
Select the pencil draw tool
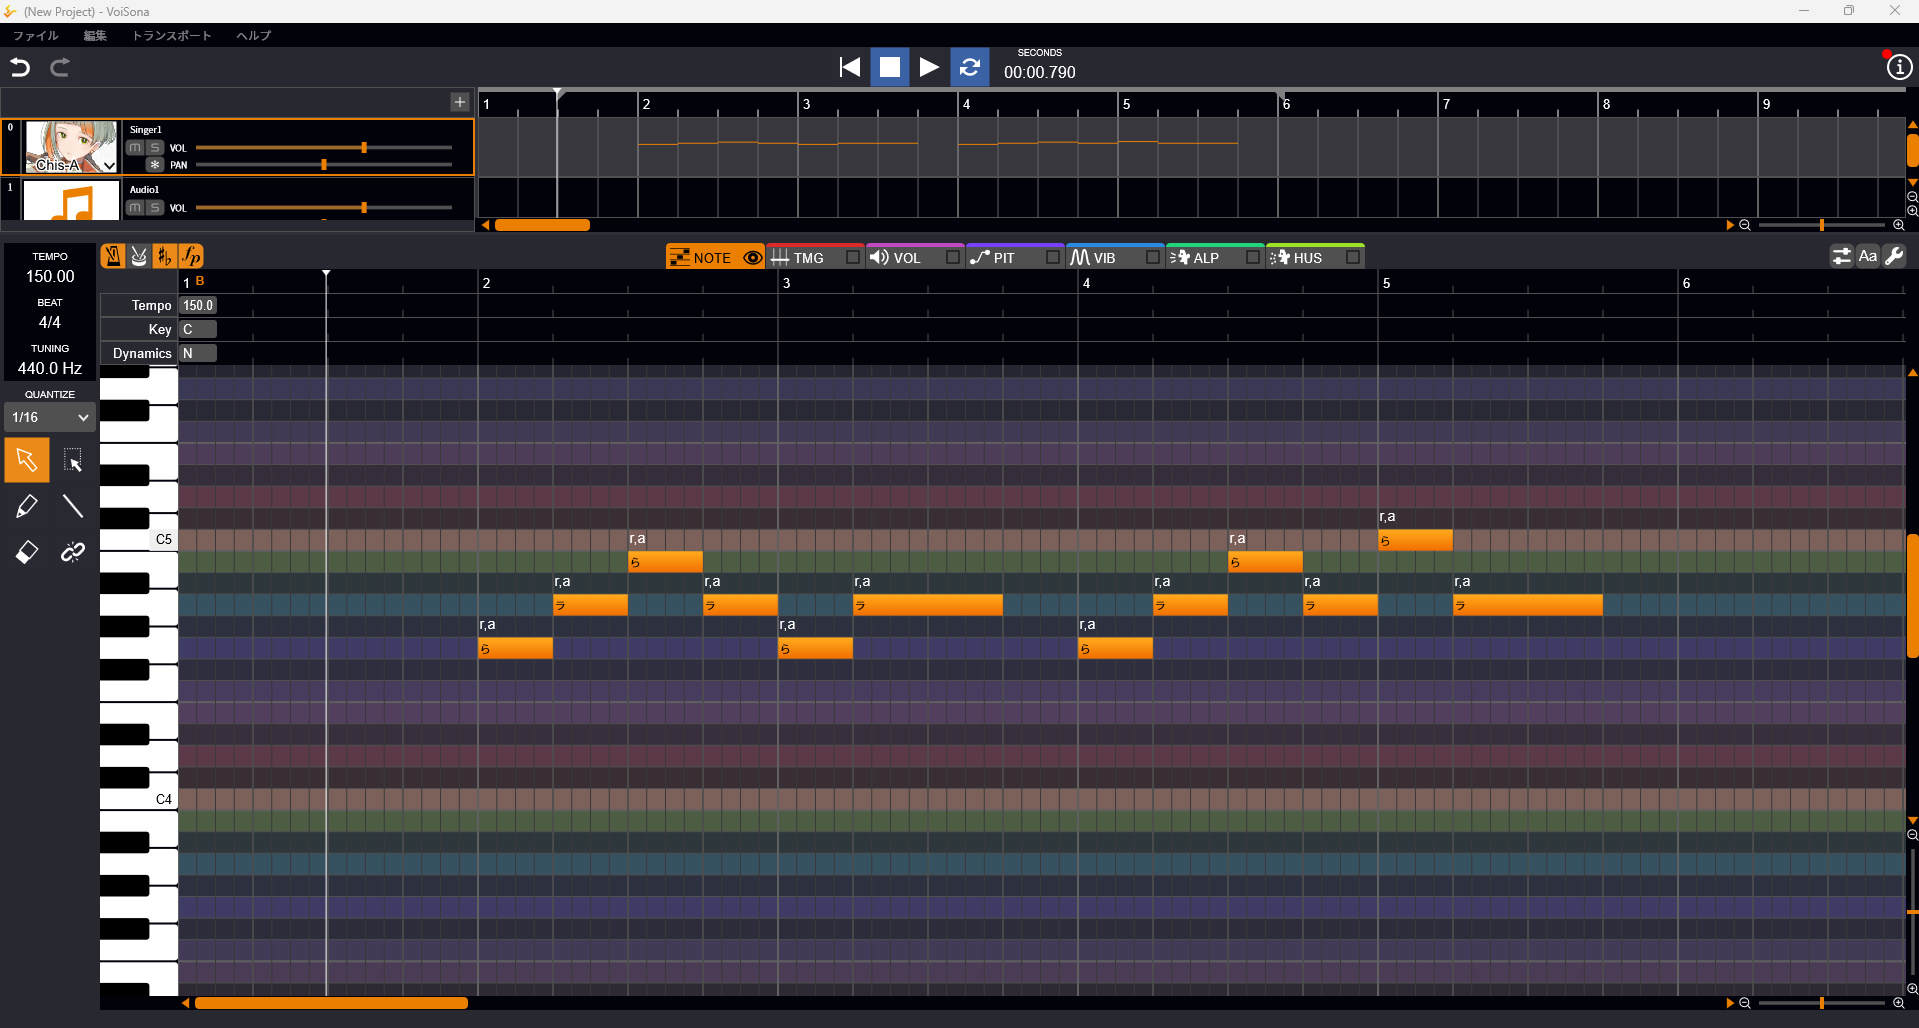coord(27,506)
